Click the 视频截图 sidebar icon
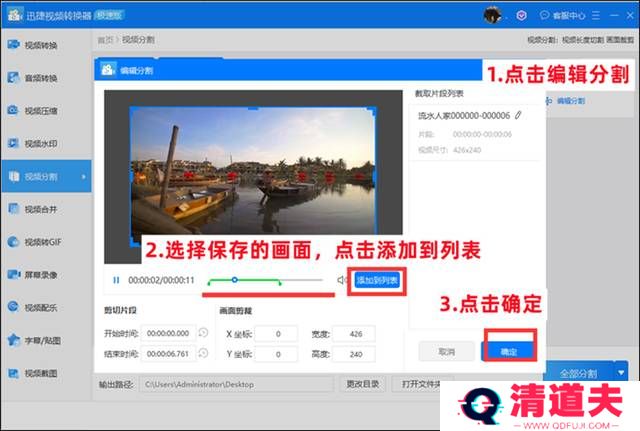 coord(13,373)
